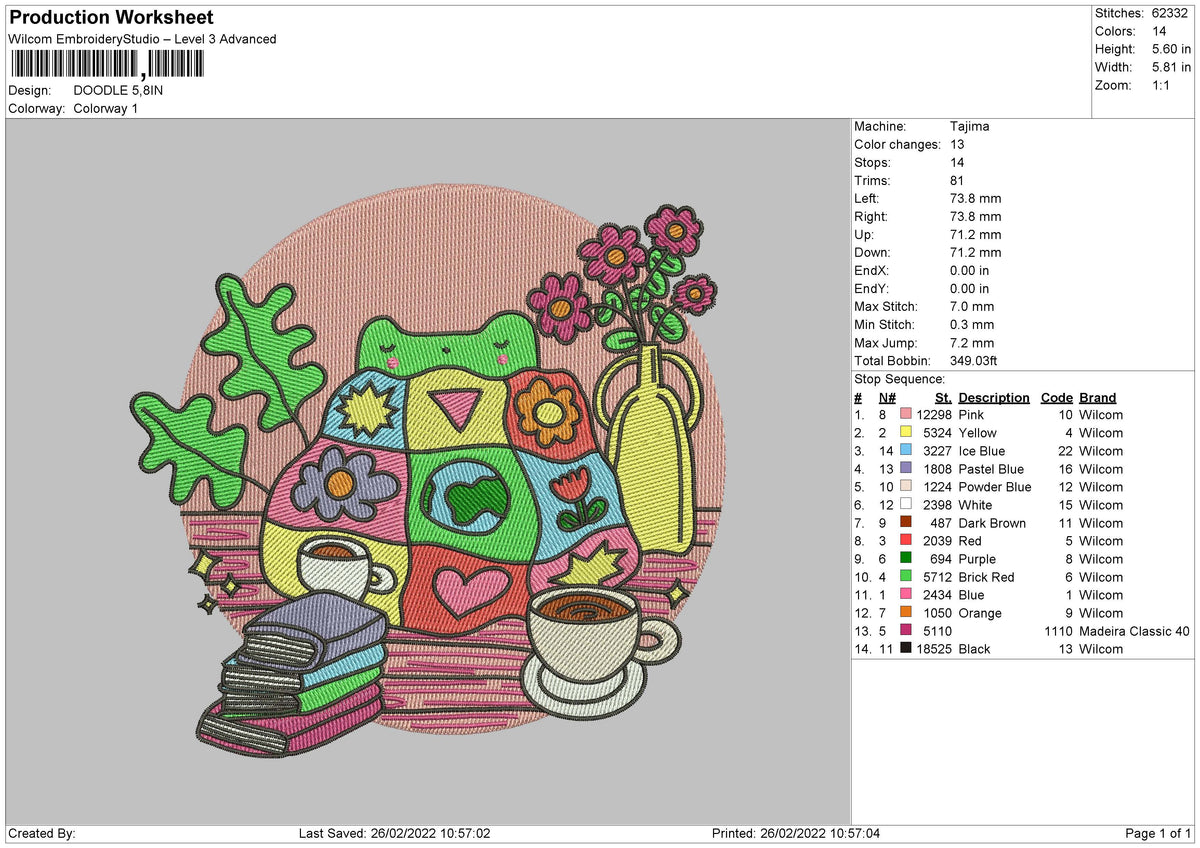Click the Black swatch in stop 14
The image size is (1200, 848).
[906, 649]
